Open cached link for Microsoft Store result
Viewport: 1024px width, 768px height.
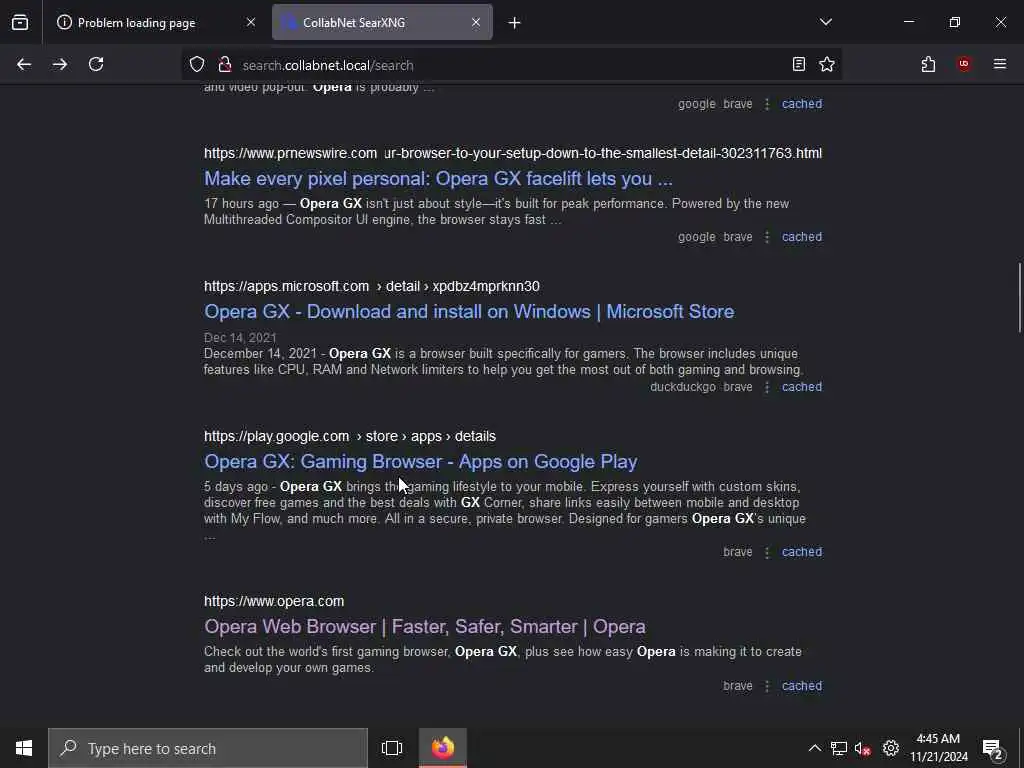[802, 387]
